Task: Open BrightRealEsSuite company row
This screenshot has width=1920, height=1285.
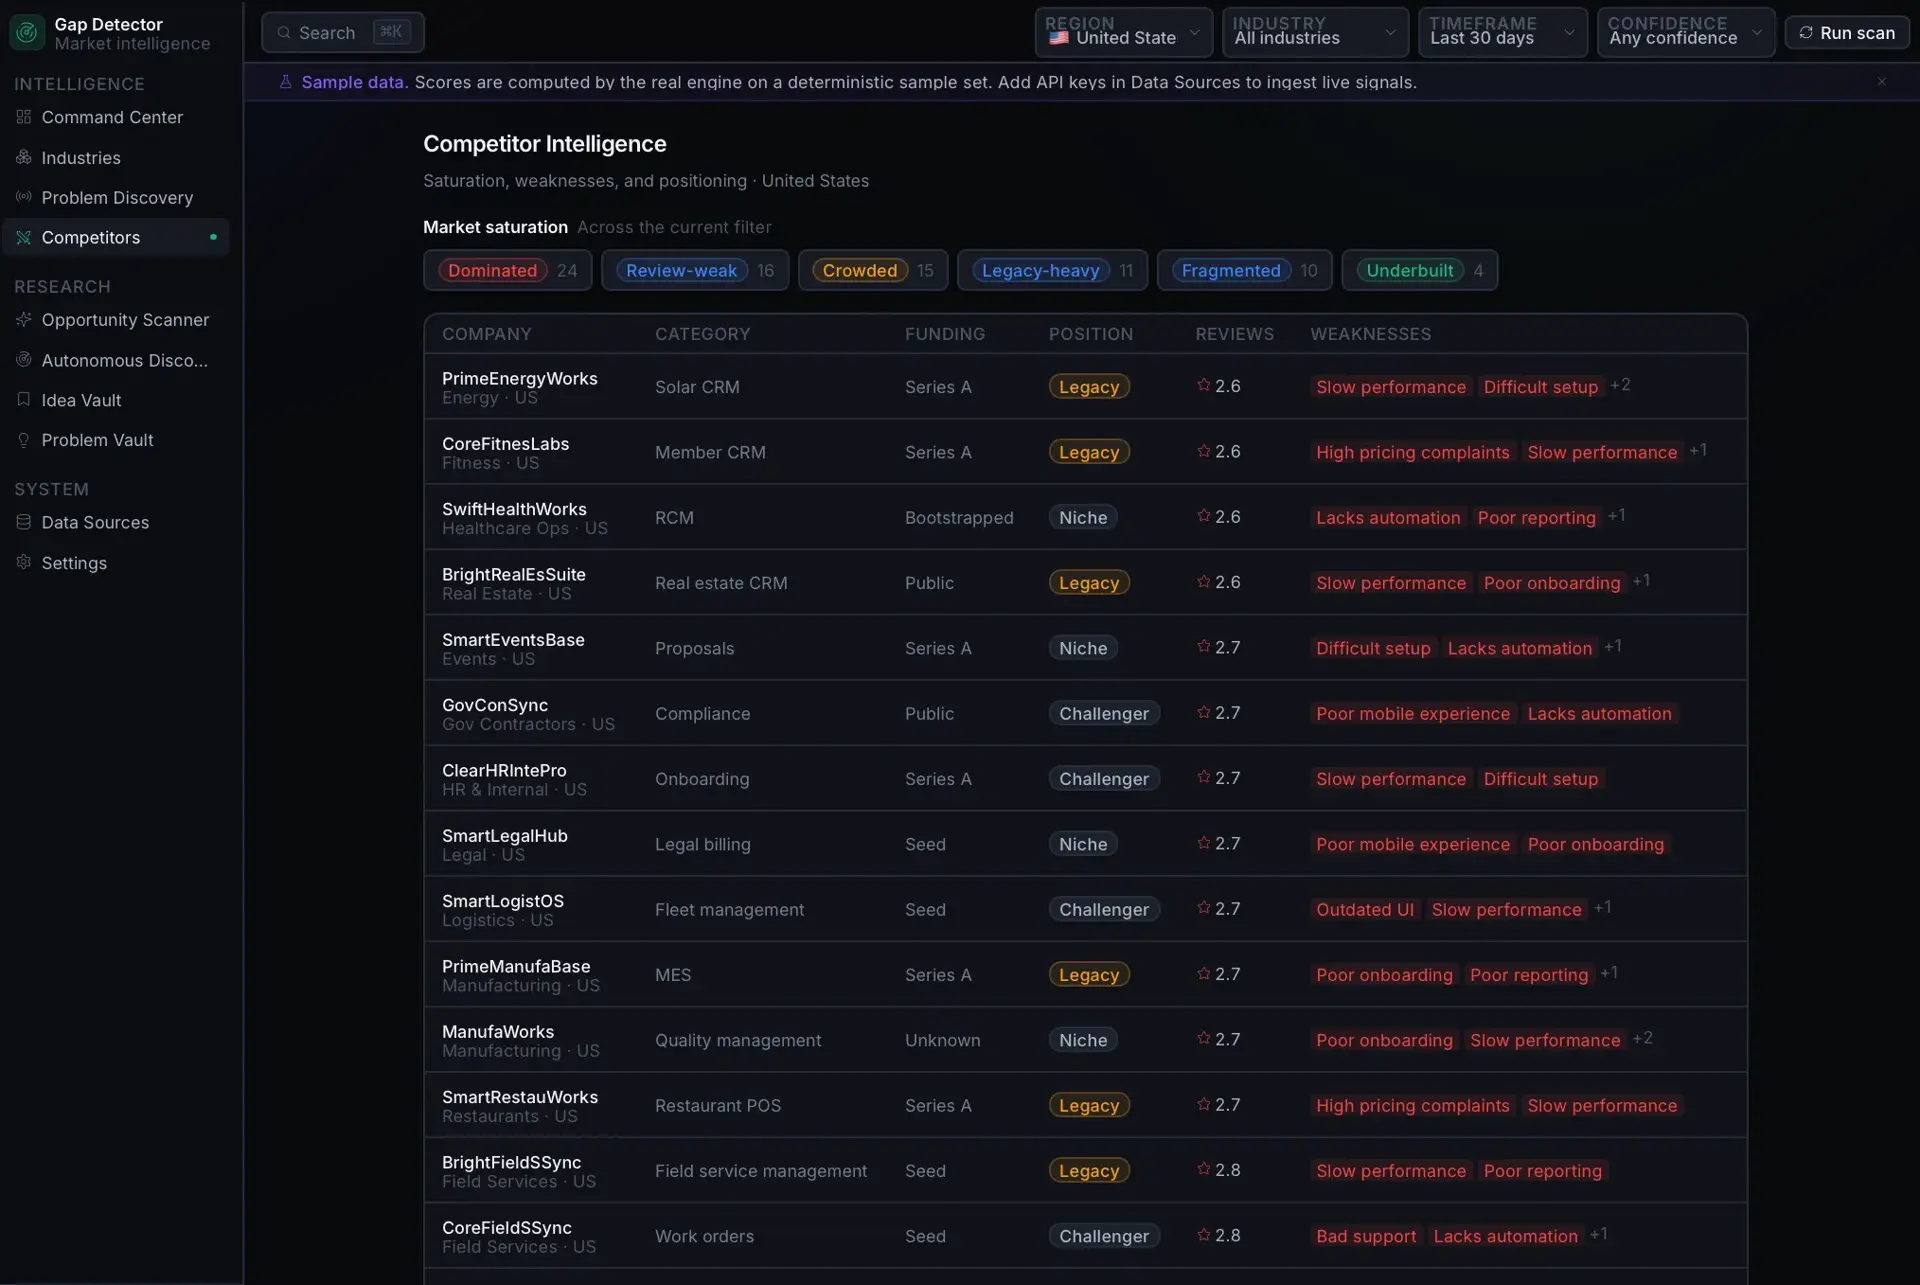Action: [1085, 582]
